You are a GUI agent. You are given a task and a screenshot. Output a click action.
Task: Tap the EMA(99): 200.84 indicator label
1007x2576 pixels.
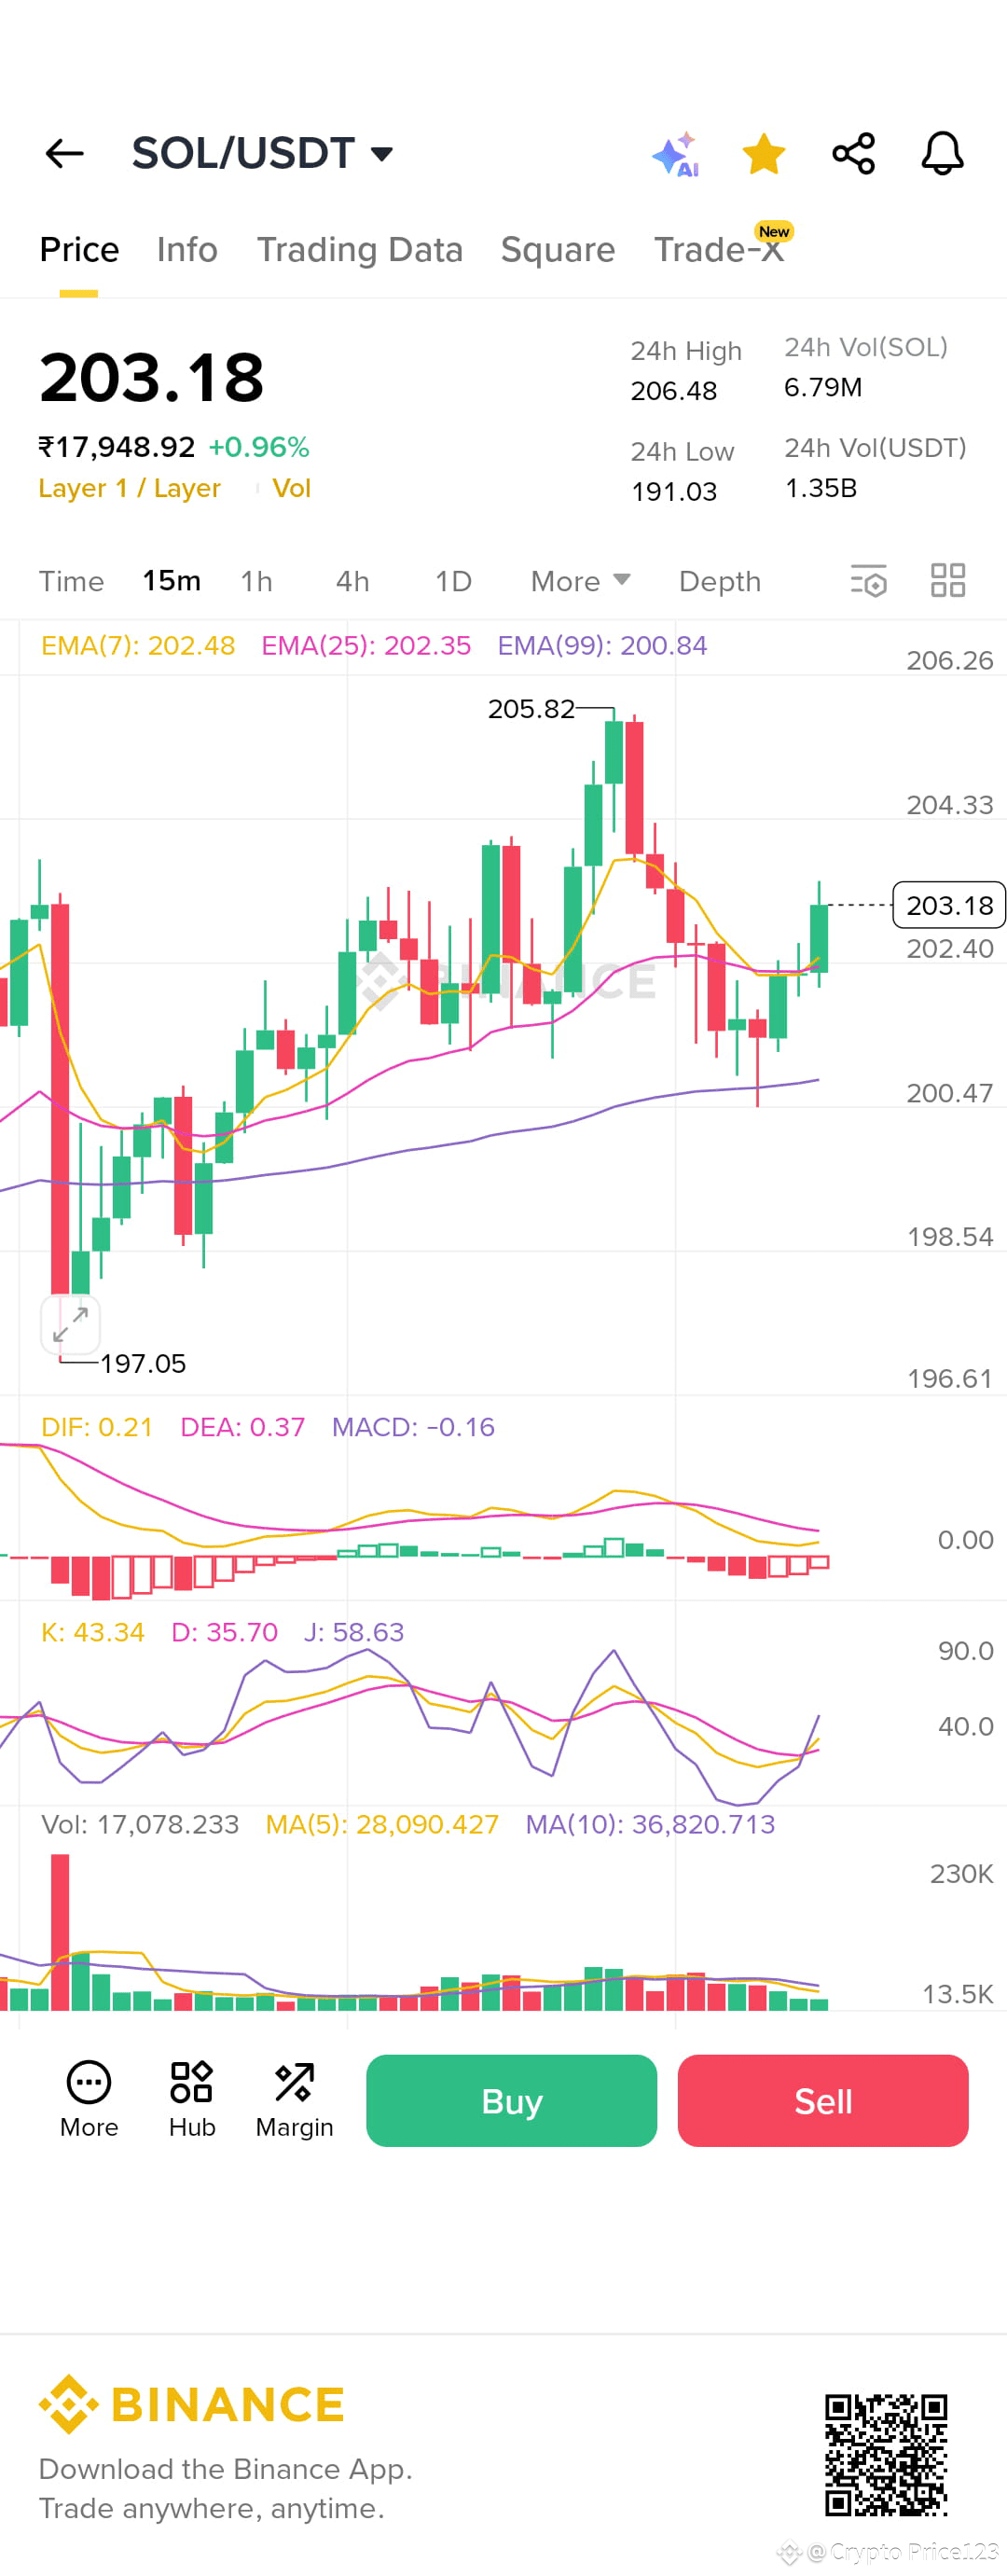[602, 646]
